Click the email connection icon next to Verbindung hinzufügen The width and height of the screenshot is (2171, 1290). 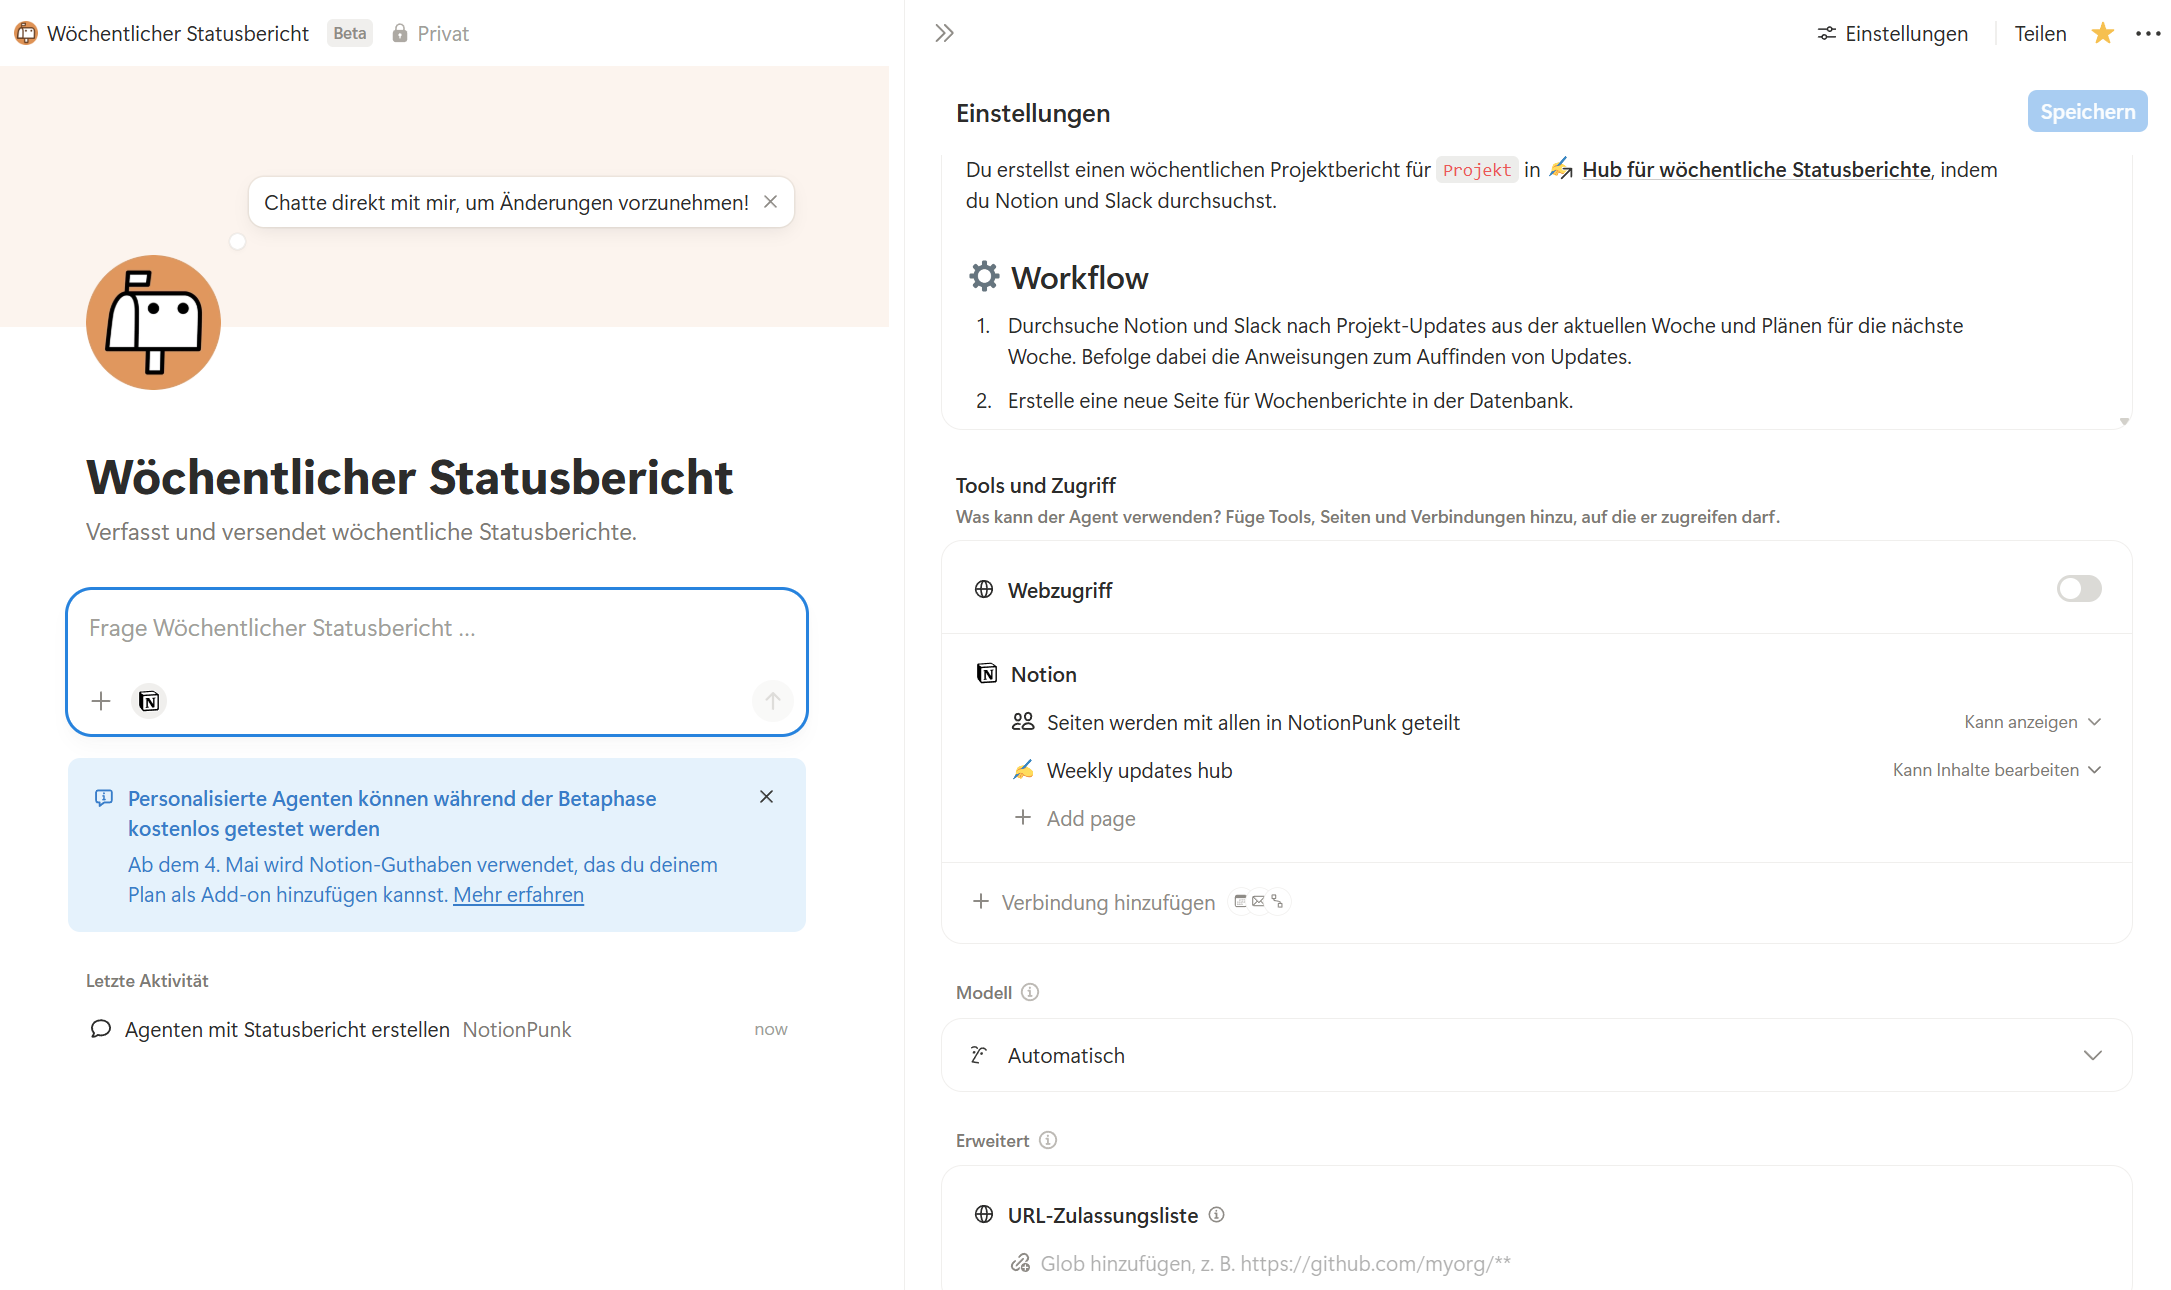coord(1258,901)
